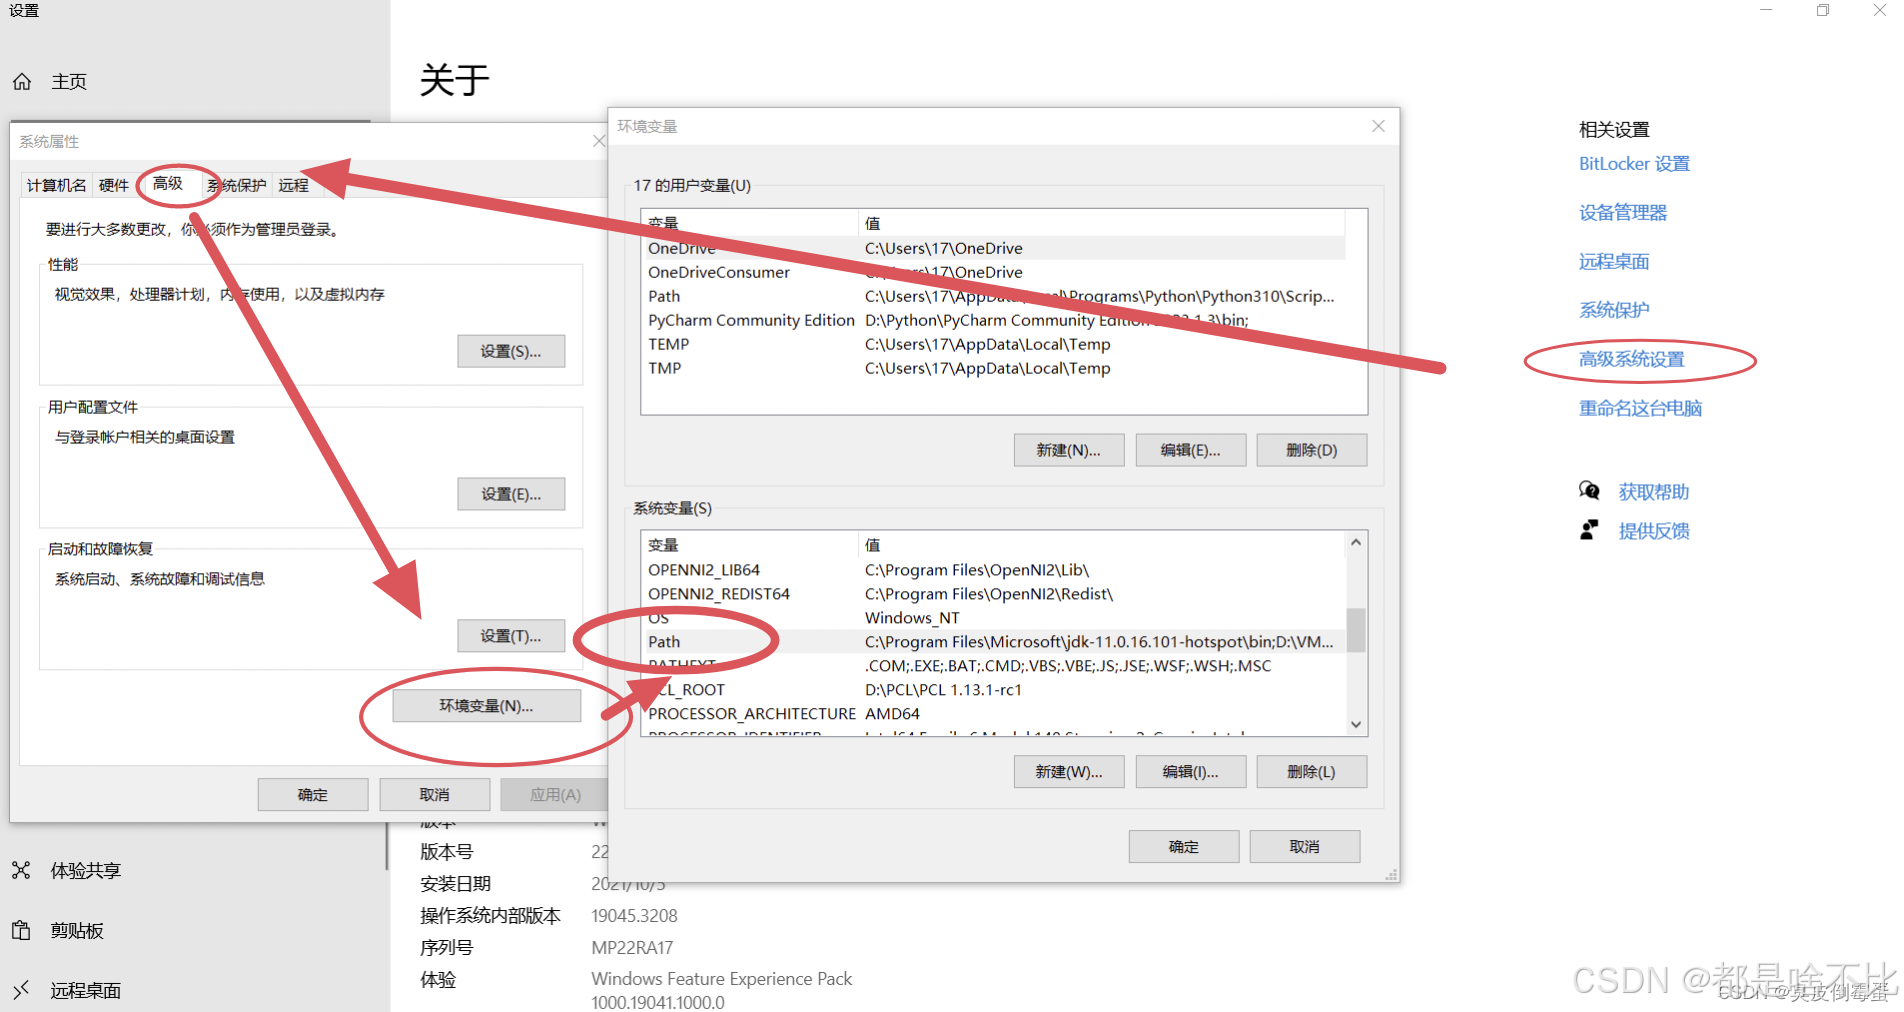Select PyCharm Community Edition variable row
This screenshot has height=1012, width=1904.
tap(993, 320)
